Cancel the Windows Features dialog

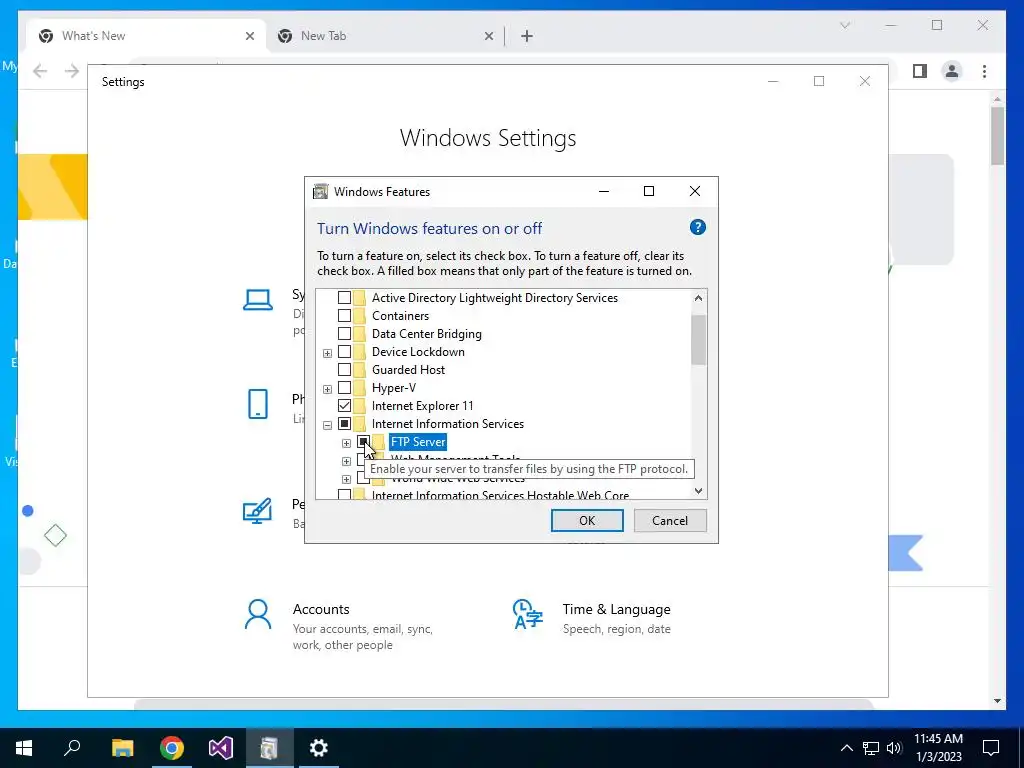[670, 520]
